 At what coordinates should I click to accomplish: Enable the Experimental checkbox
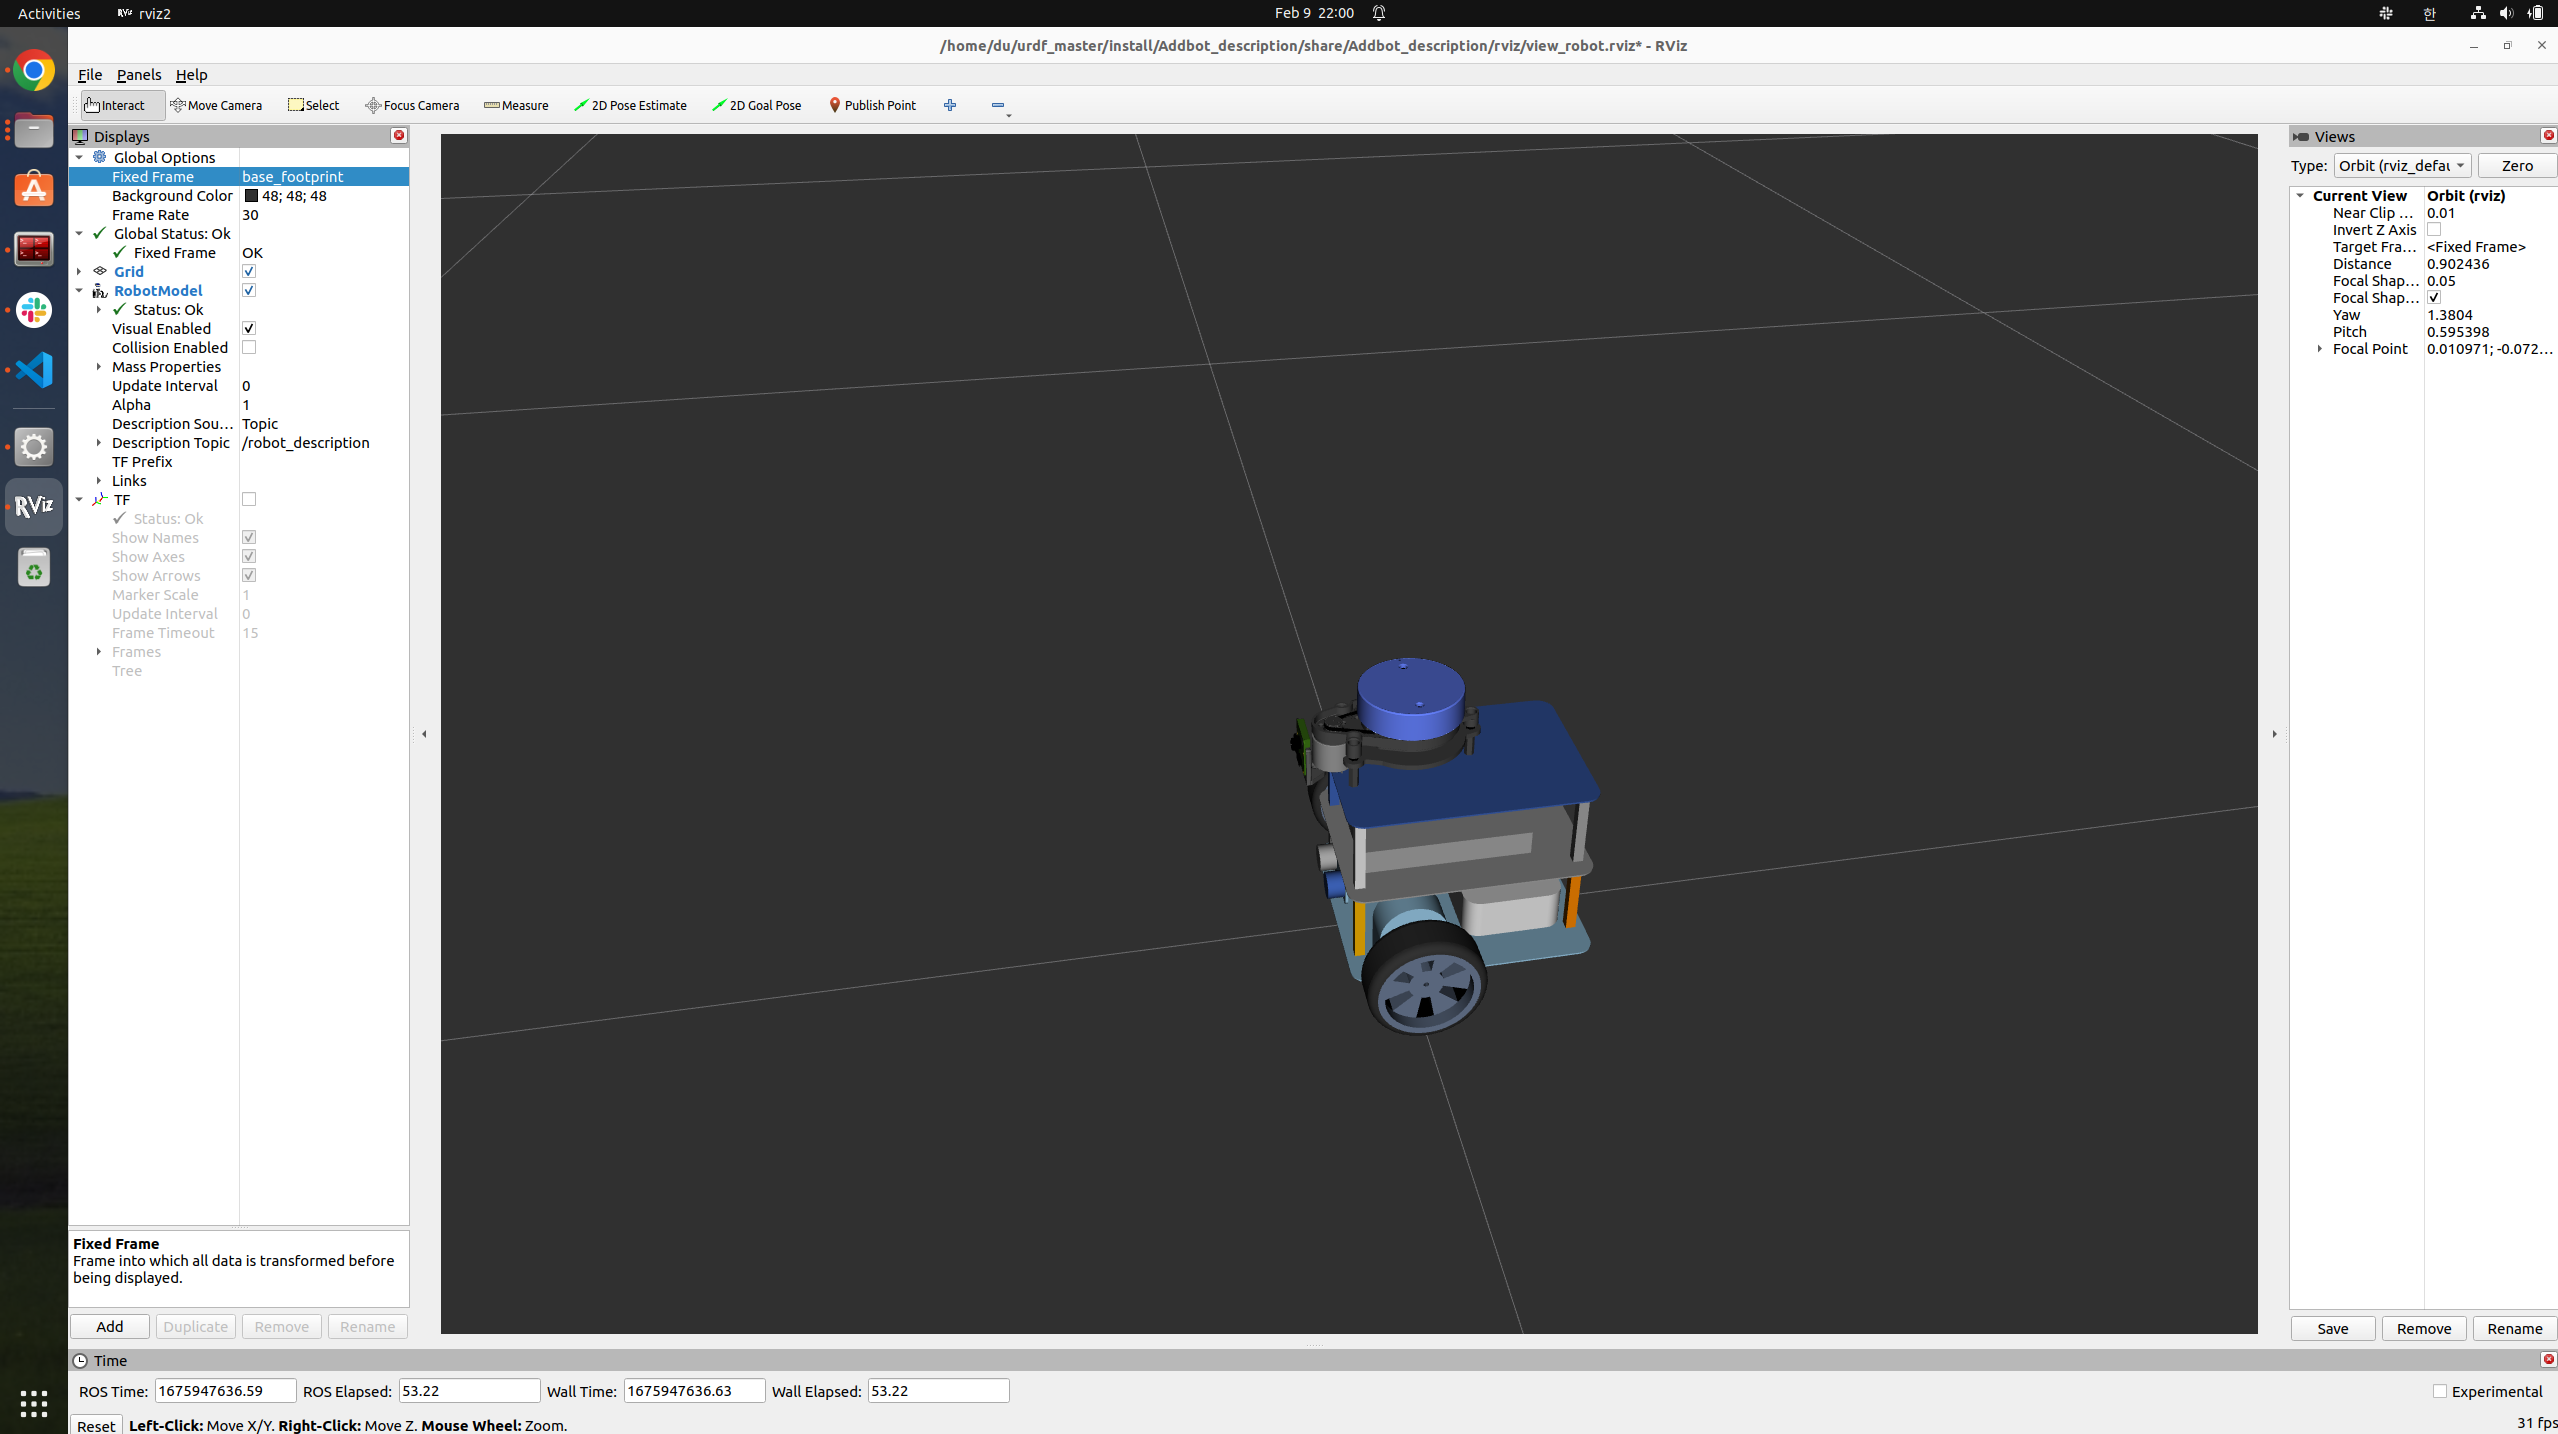coord(2440,1391)
